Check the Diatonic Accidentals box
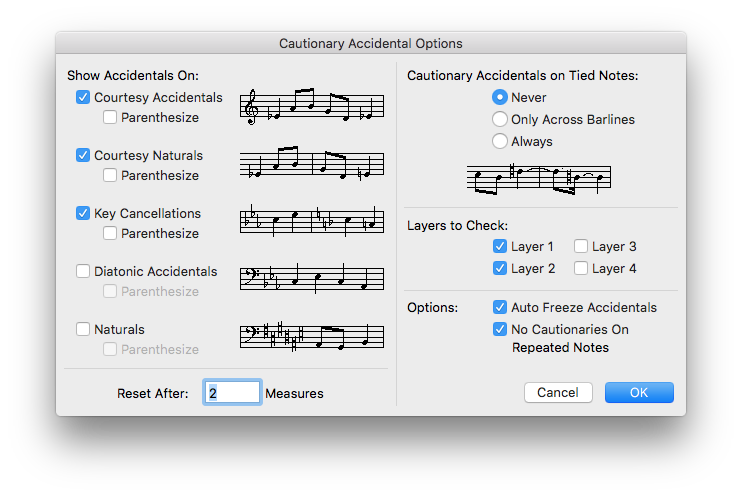The image size is (742, 496). [83, 271]
